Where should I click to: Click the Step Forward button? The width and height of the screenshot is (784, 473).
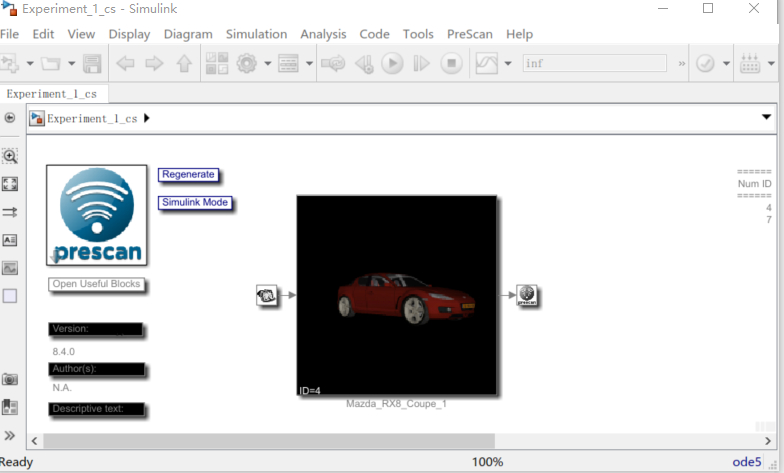422,64
